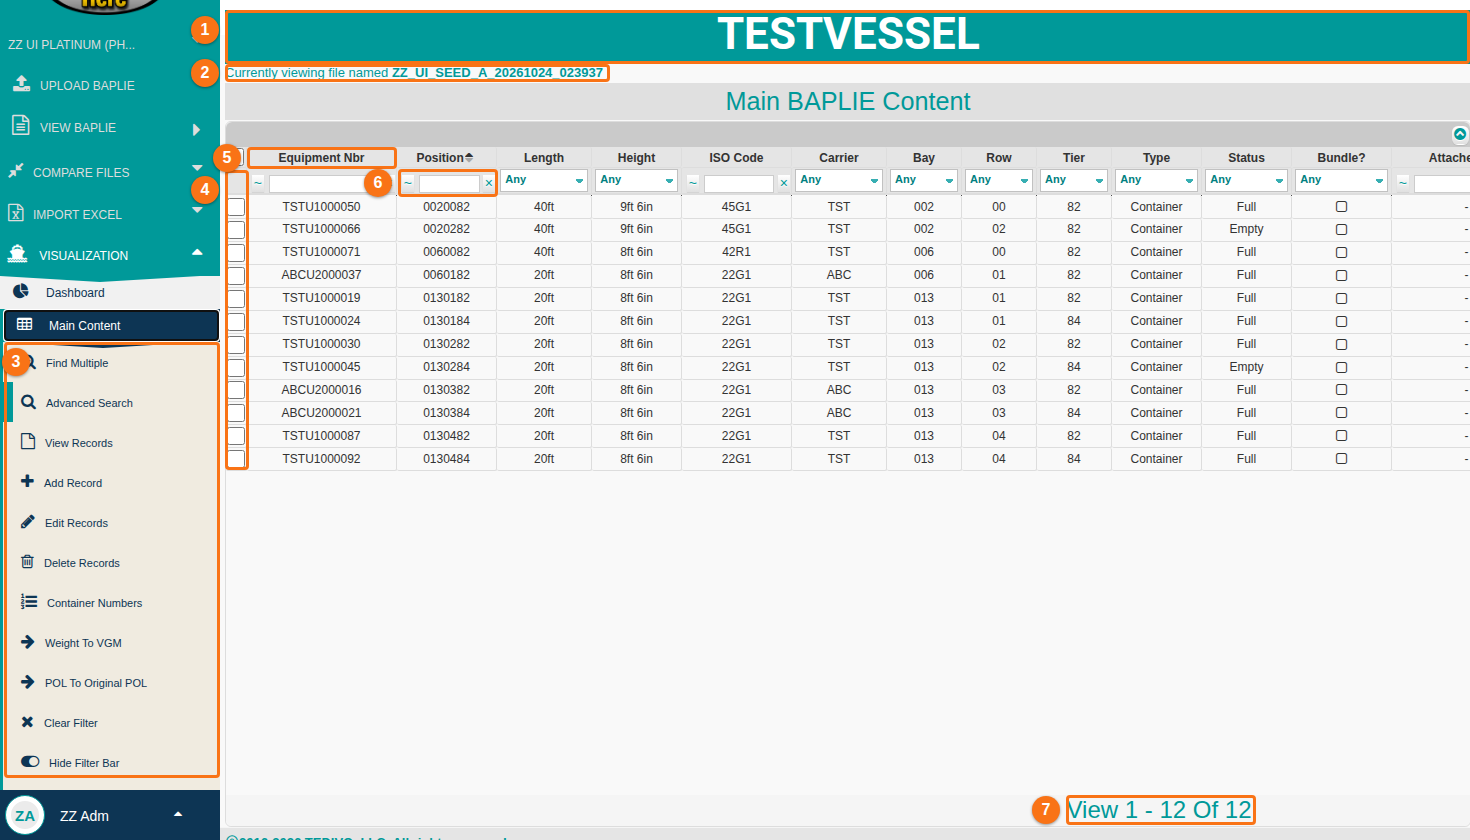The height and width of the screenshot is (840, 1470).
Task: Click the Import Excel icon
Action: (x=16, y=213)
